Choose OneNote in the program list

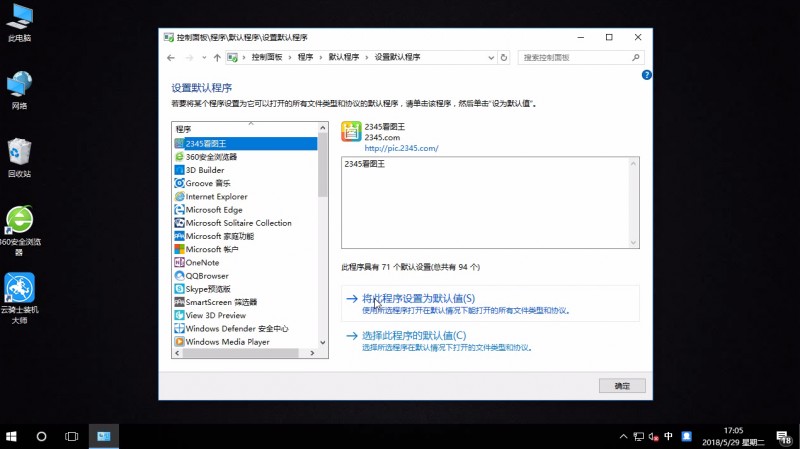point(245,263)
